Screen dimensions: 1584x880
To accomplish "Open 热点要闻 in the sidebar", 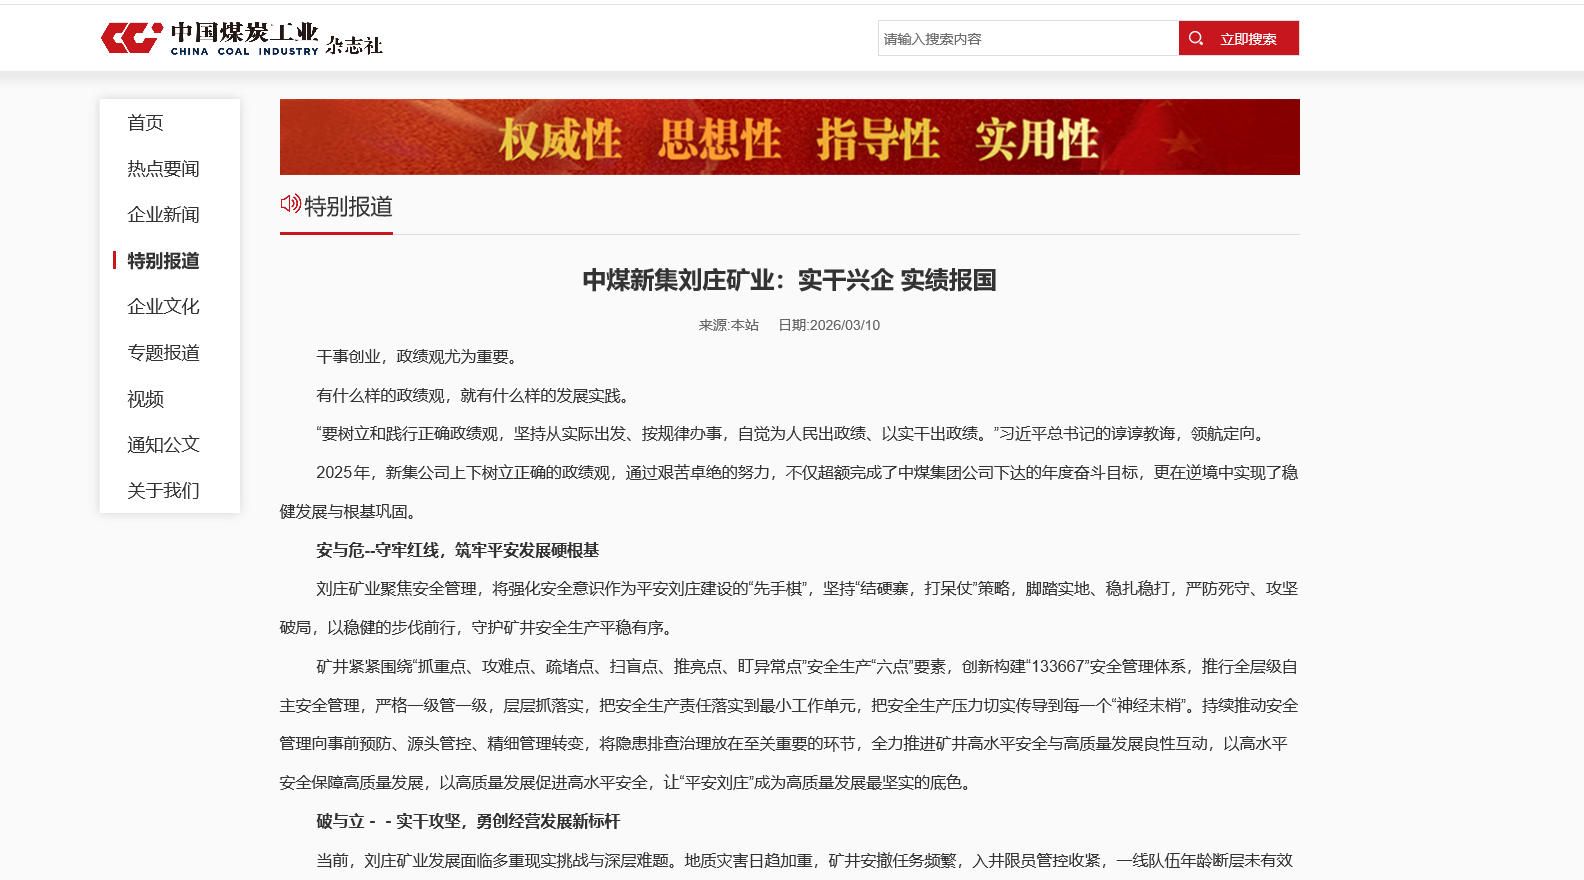I will coord(163,169).
